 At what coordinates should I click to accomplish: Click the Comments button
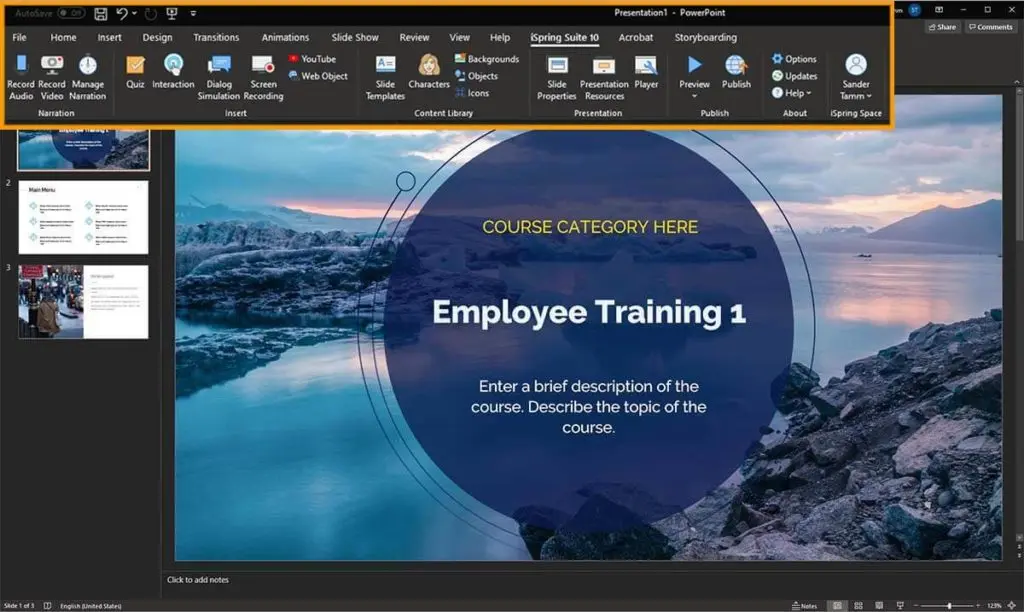coord(990,27)
